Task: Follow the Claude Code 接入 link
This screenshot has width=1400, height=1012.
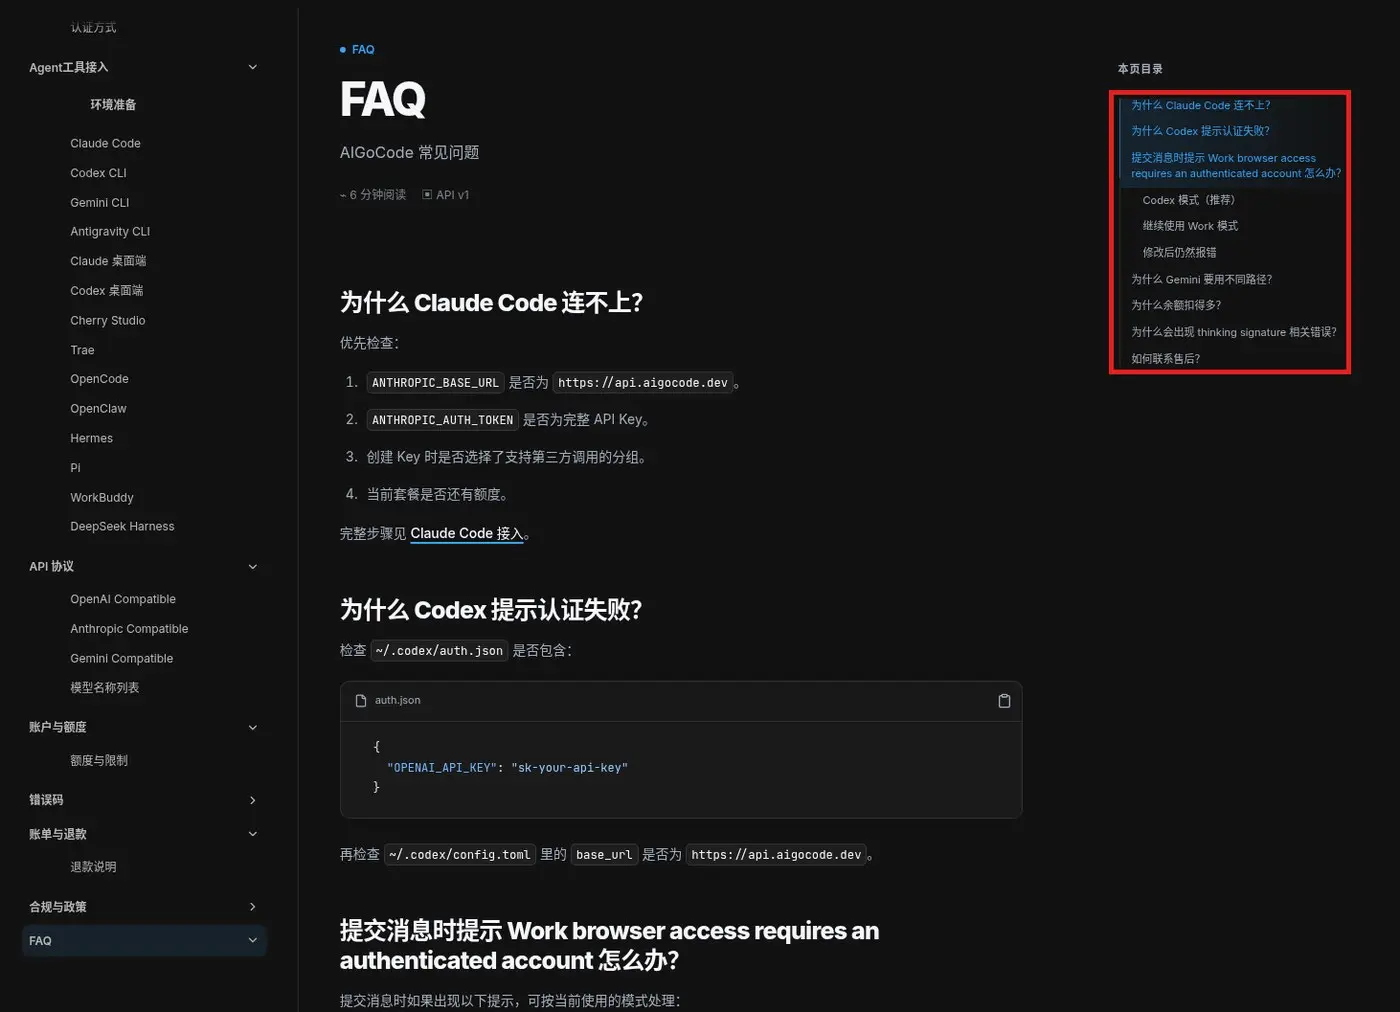Action: pyautogui.click(x=466, y=534)
